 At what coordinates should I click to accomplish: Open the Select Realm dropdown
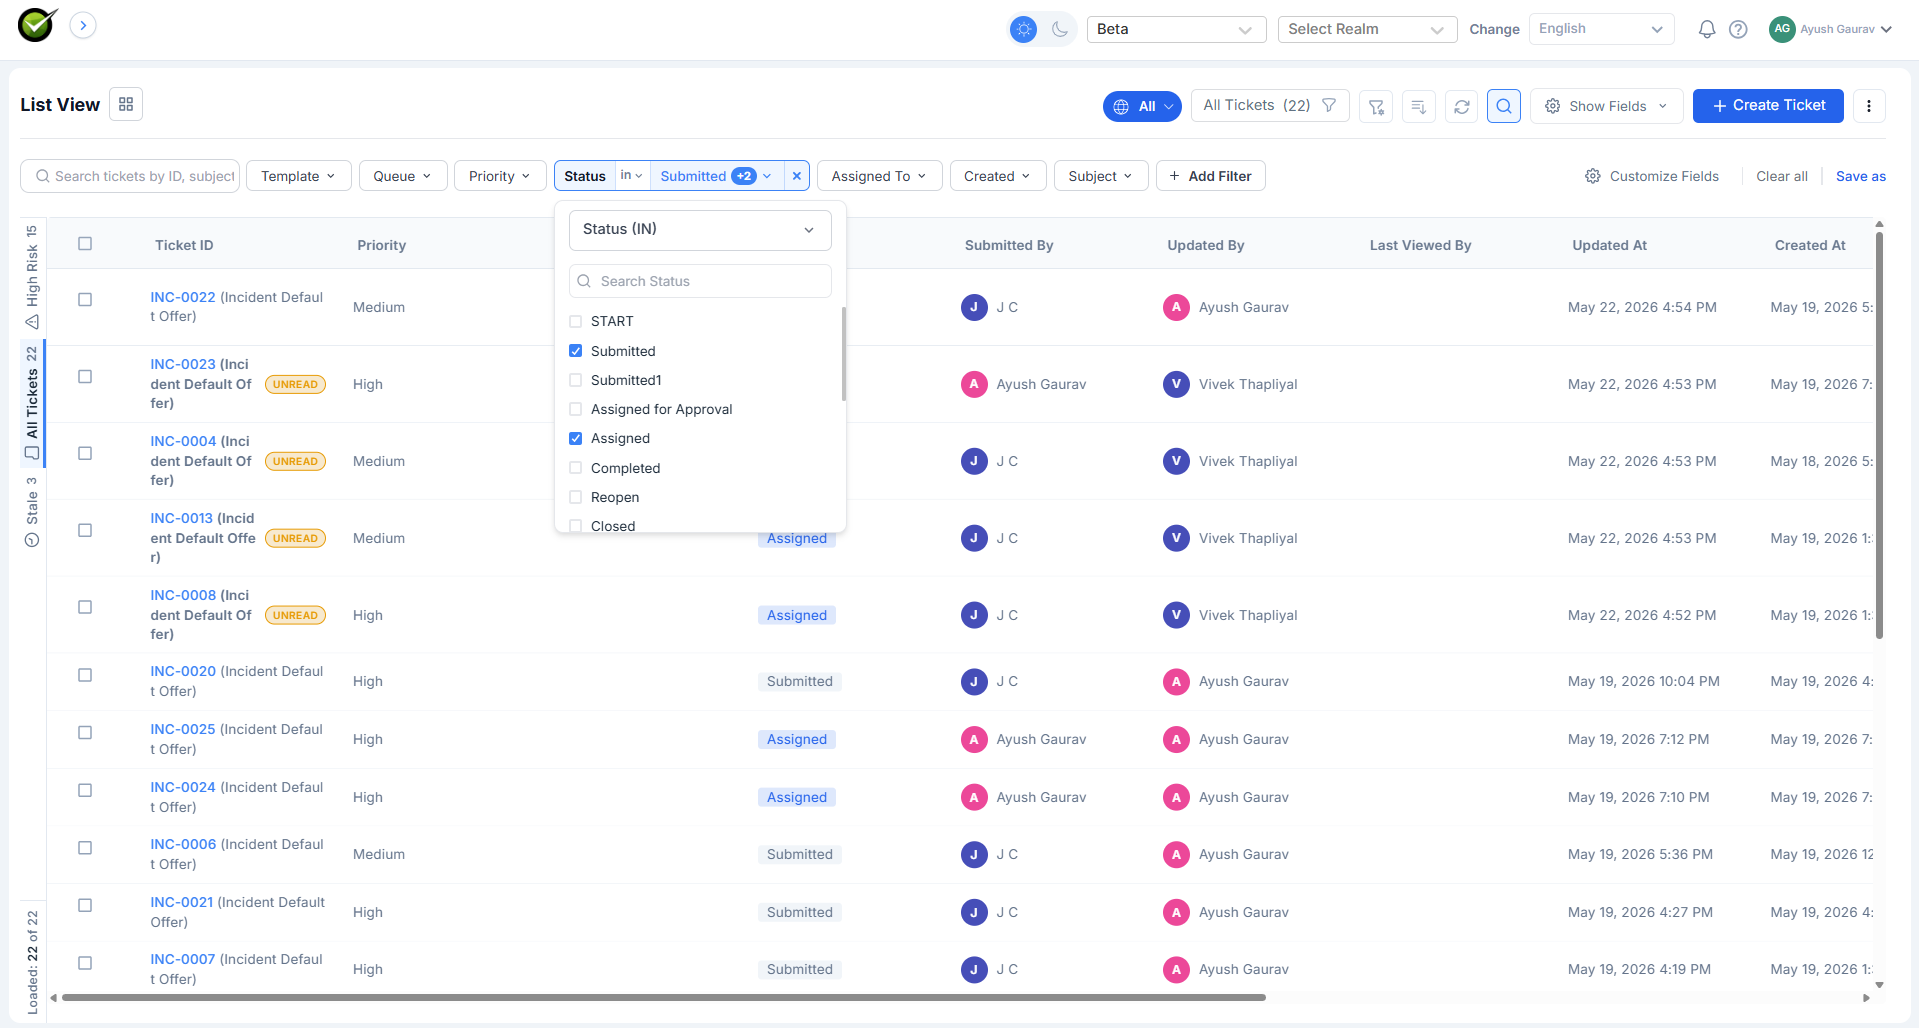1367,29
